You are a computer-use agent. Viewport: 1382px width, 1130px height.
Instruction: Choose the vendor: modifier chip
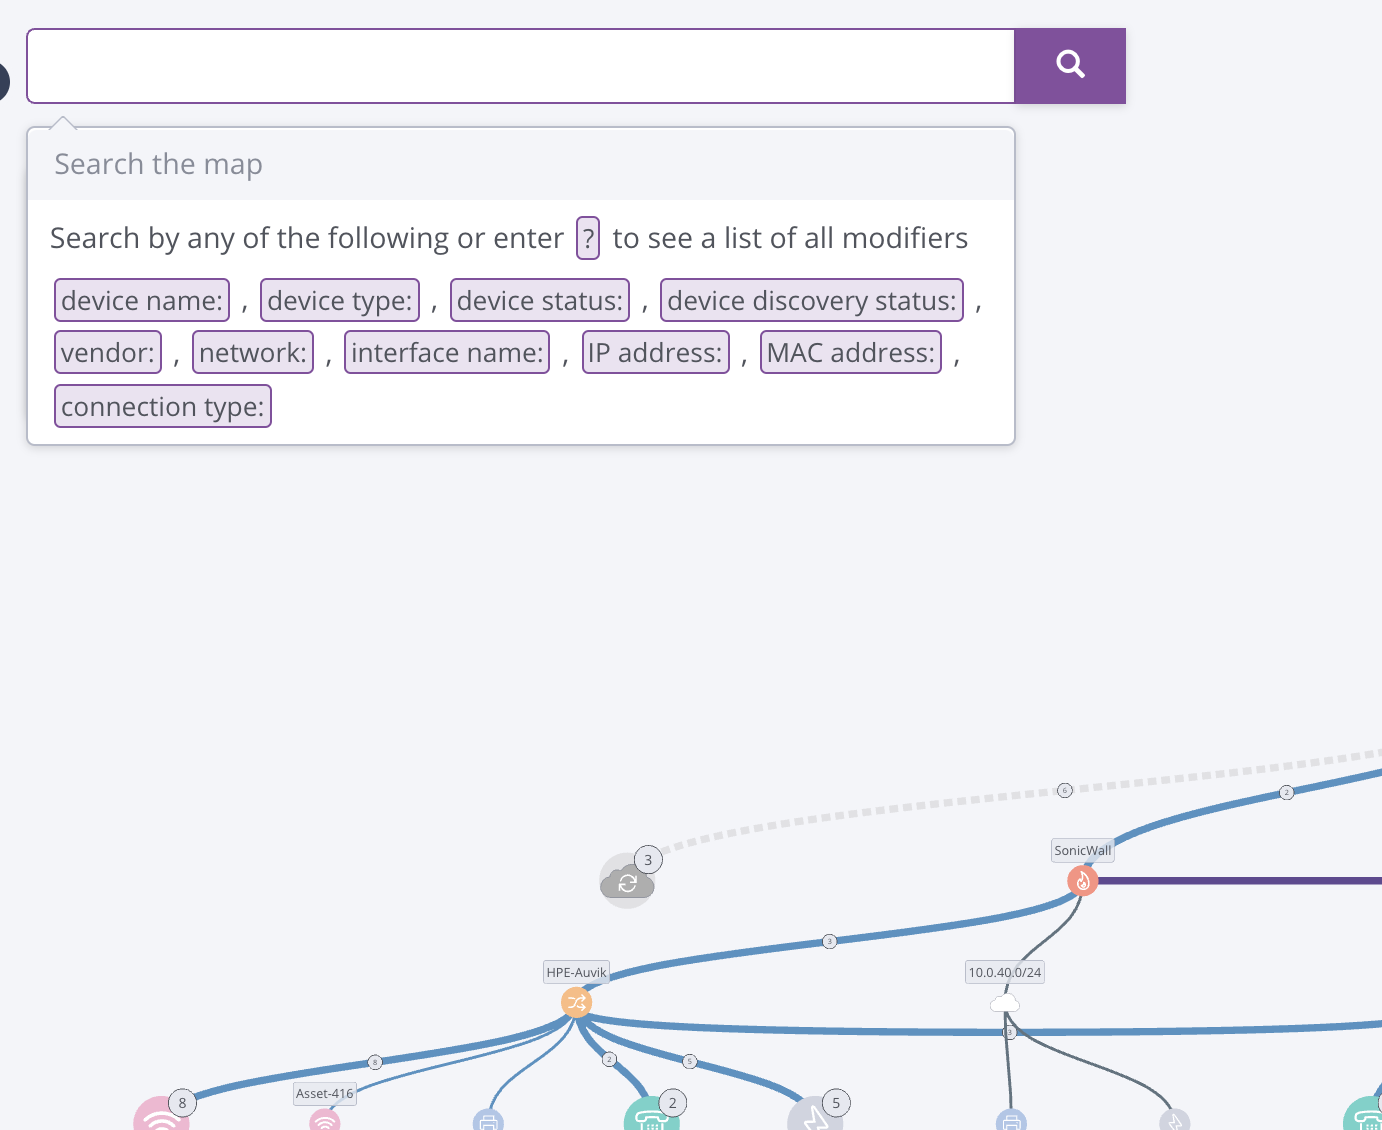coord(107,352)
